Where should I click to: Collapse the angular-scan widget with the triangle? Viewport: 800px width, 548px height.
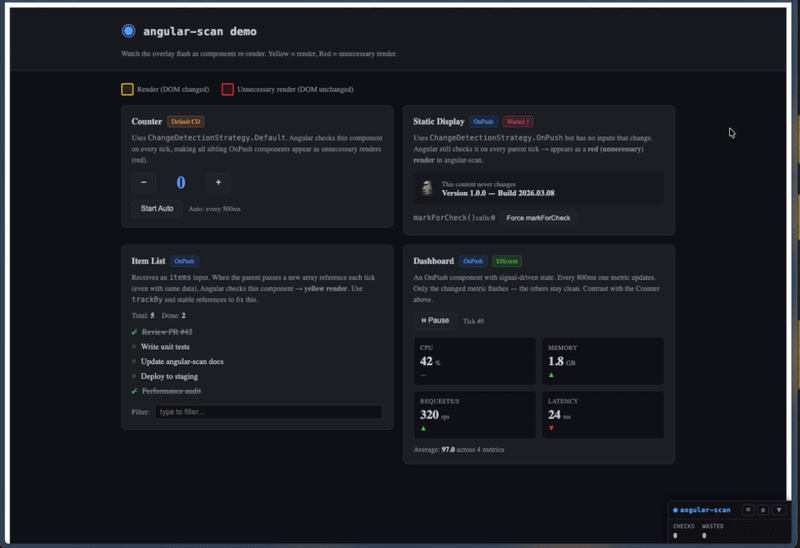click(779, 510)
